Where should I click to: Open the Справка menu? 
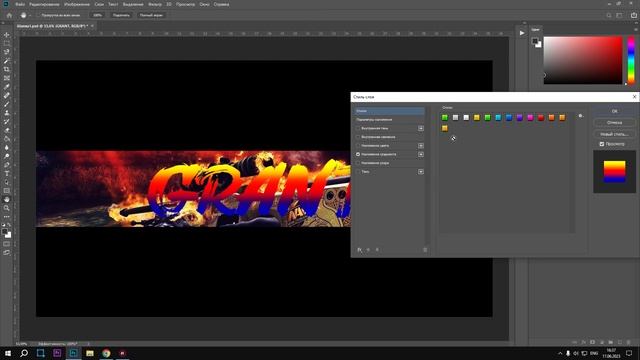(221, 4)
